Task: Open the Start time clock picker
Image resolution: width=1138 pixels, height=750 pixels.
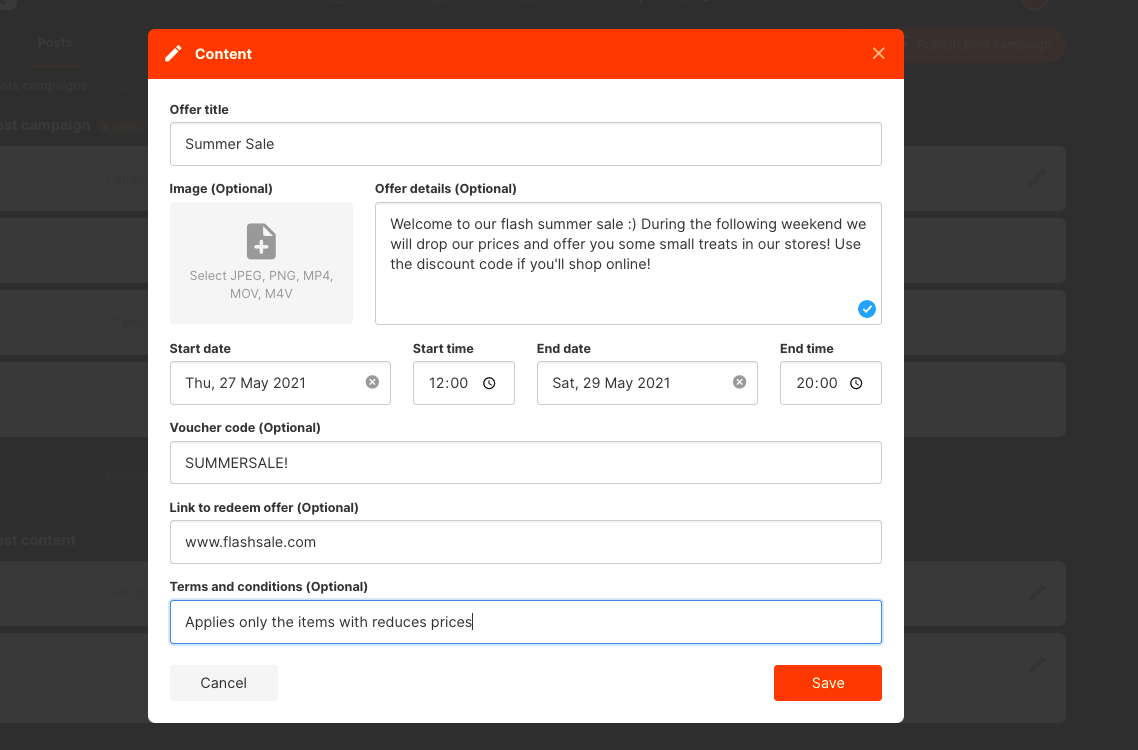Action: [x=489, y=383]
